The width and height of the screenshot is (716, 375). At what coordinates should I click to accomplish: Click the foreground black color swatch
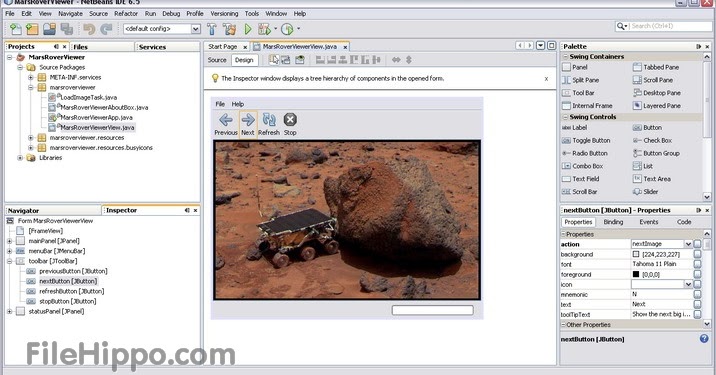636,275
